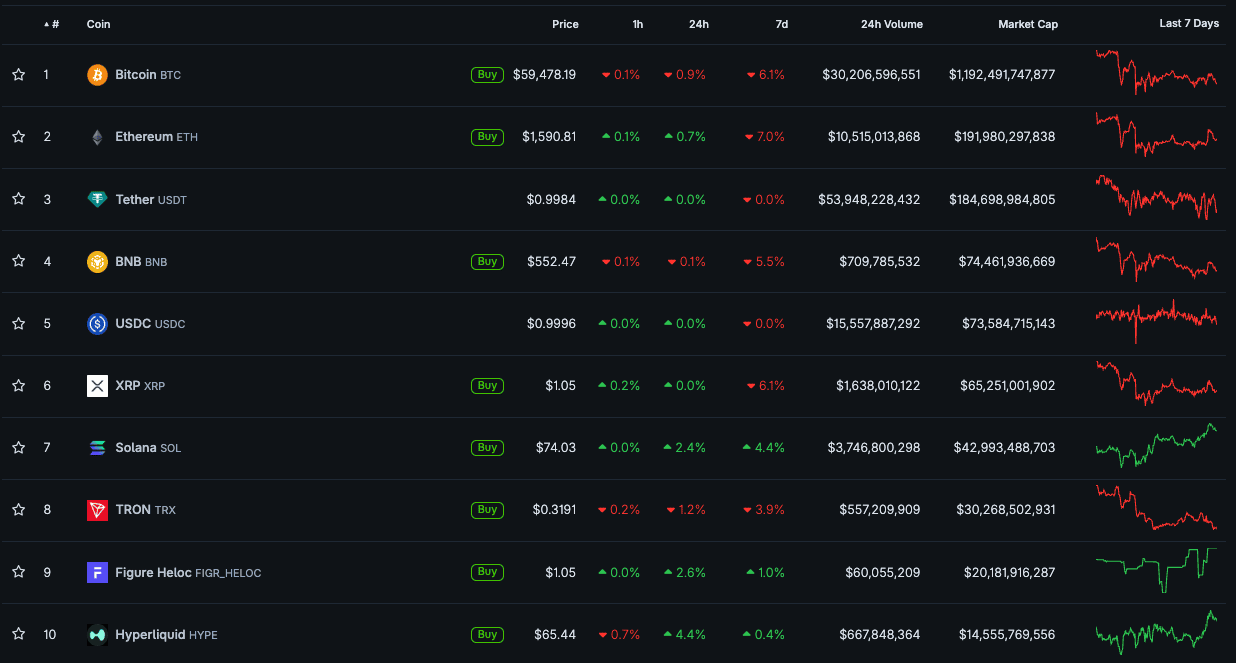Click the Solana logo icon

tap(97, 448)
